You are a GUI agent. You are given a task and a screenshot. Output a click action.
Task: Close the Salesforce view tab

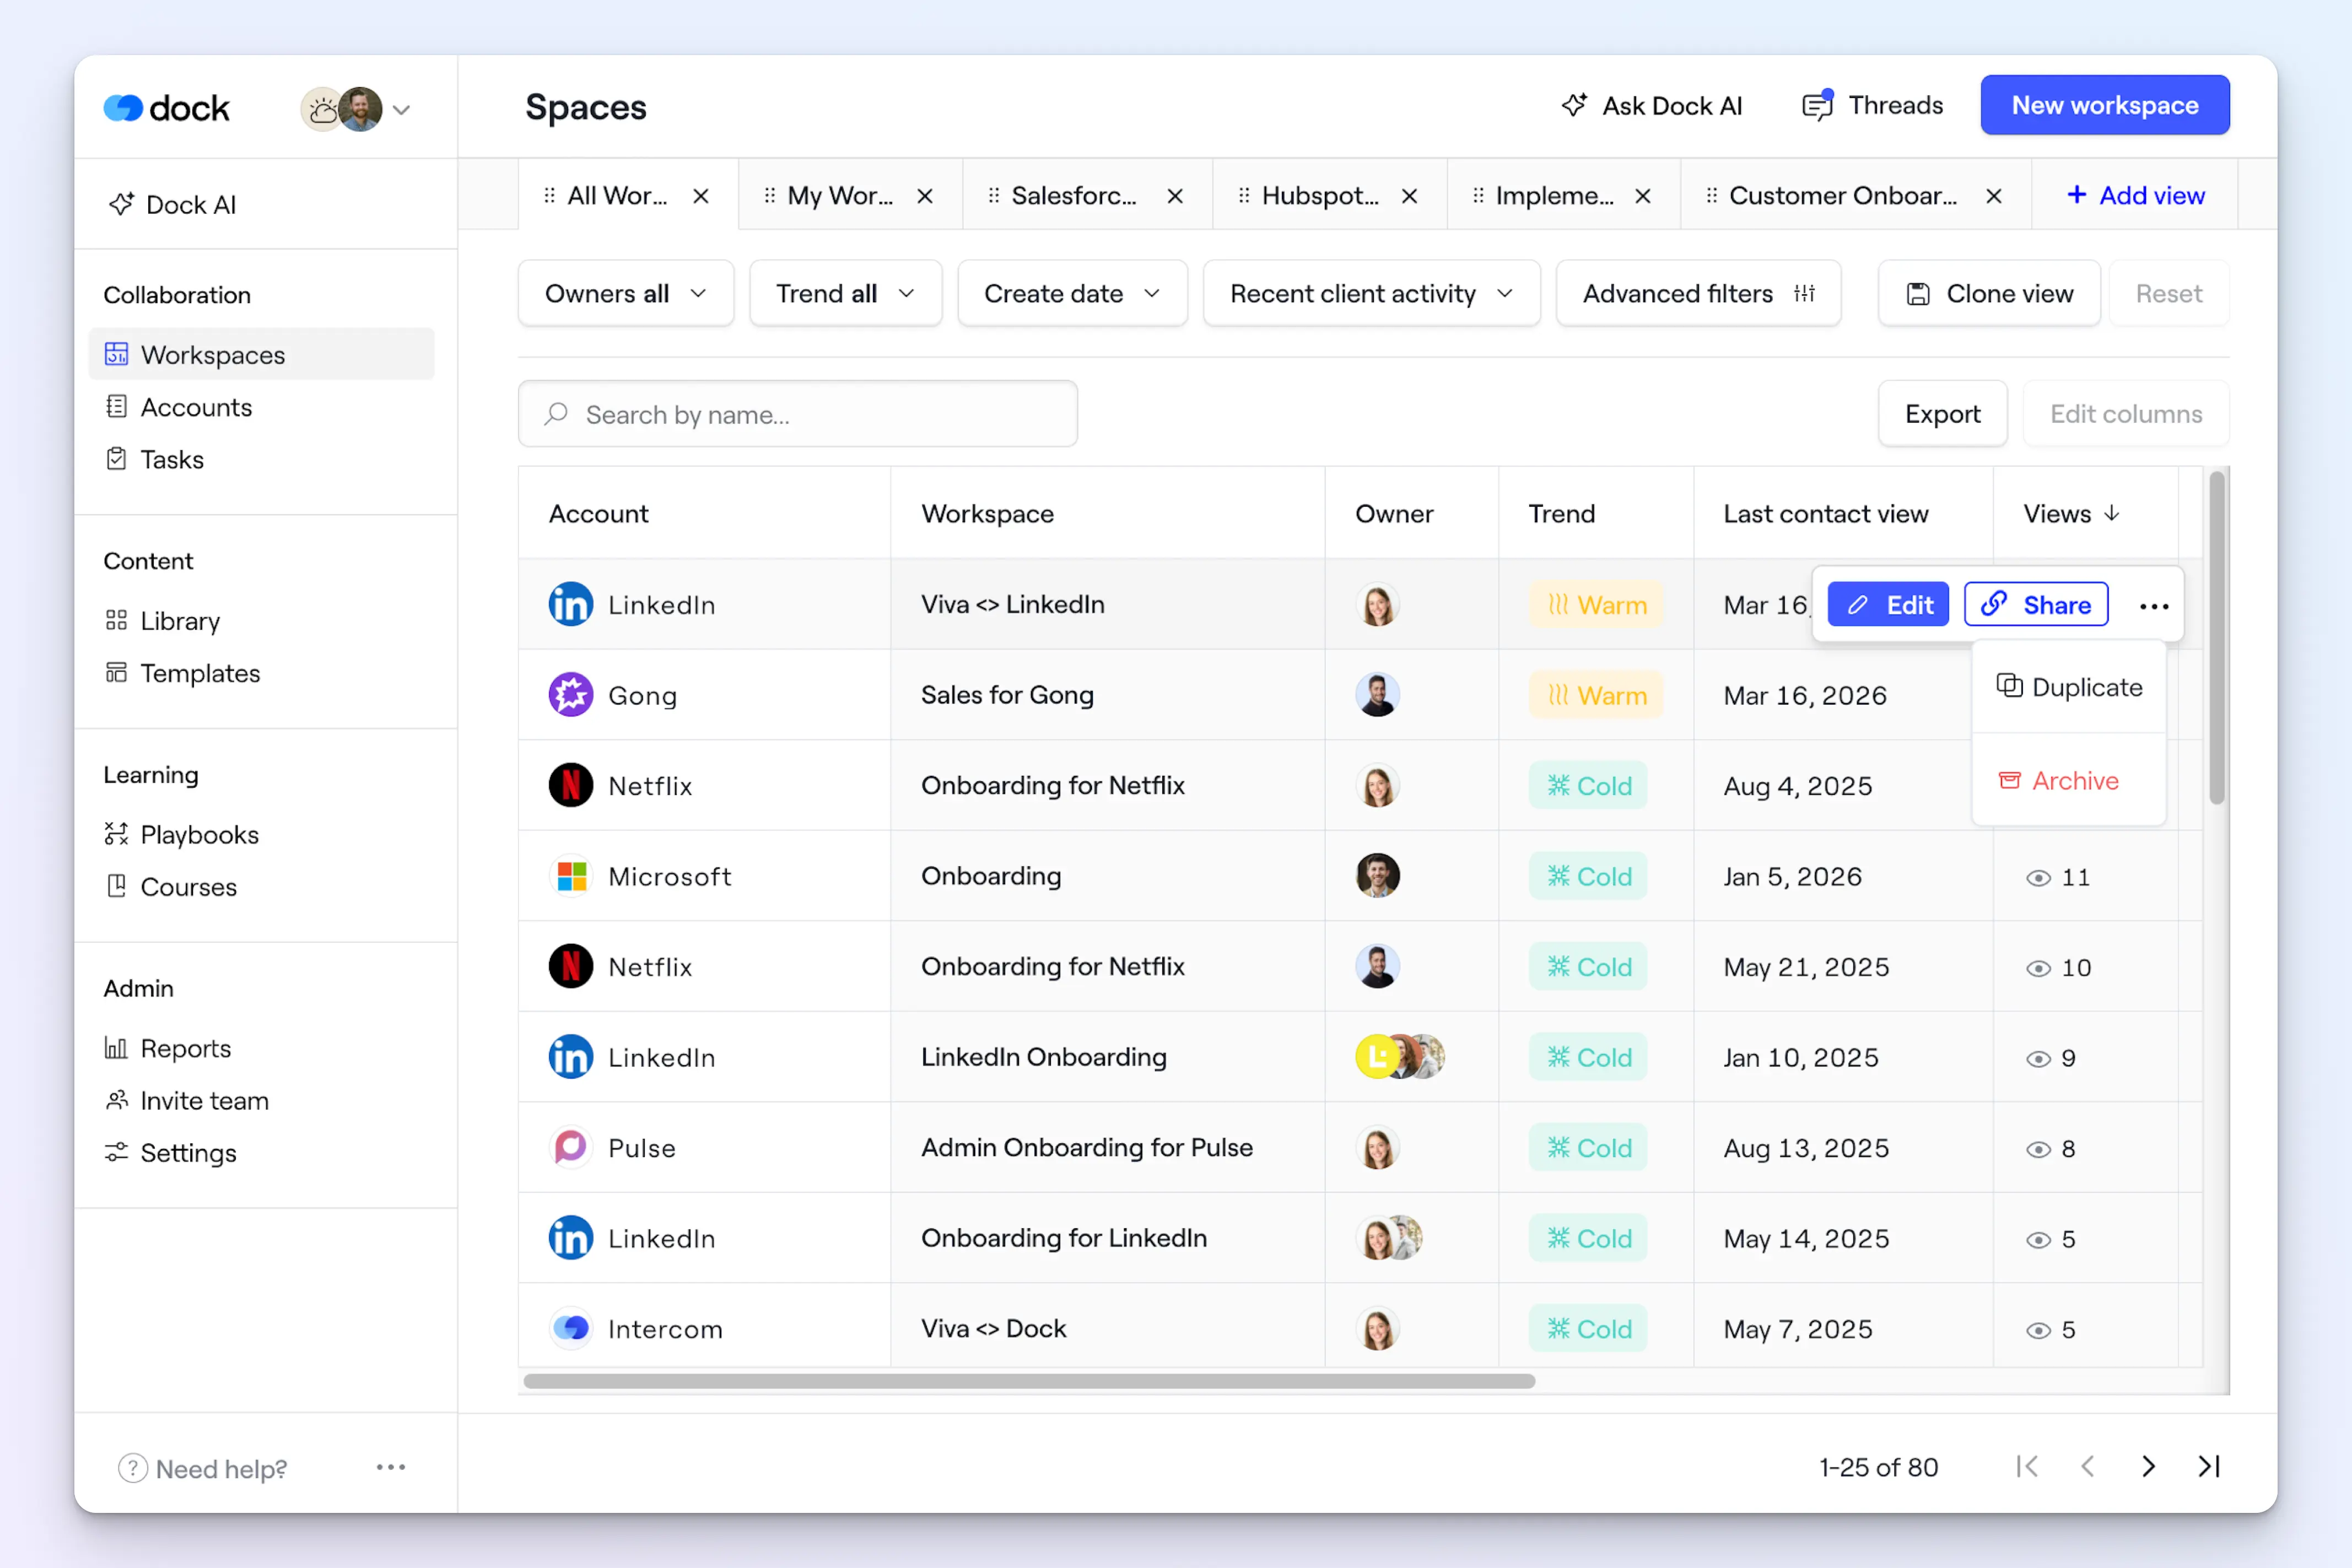(1175, 196)
